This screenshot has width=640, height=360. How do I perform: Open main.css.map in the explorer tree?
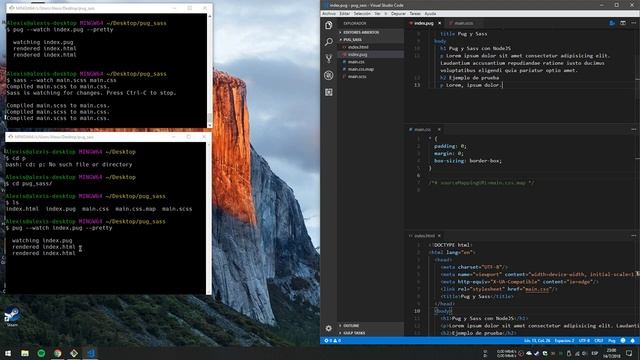click(361, 69)
